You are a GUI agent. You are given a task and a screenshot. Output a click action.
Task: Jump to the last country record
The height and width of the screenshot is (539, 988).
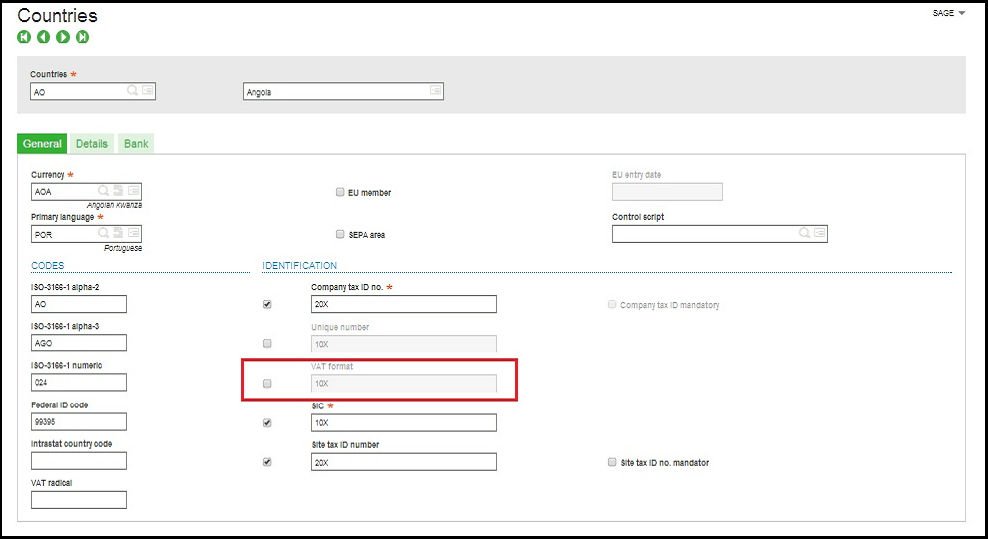point(83,37)
